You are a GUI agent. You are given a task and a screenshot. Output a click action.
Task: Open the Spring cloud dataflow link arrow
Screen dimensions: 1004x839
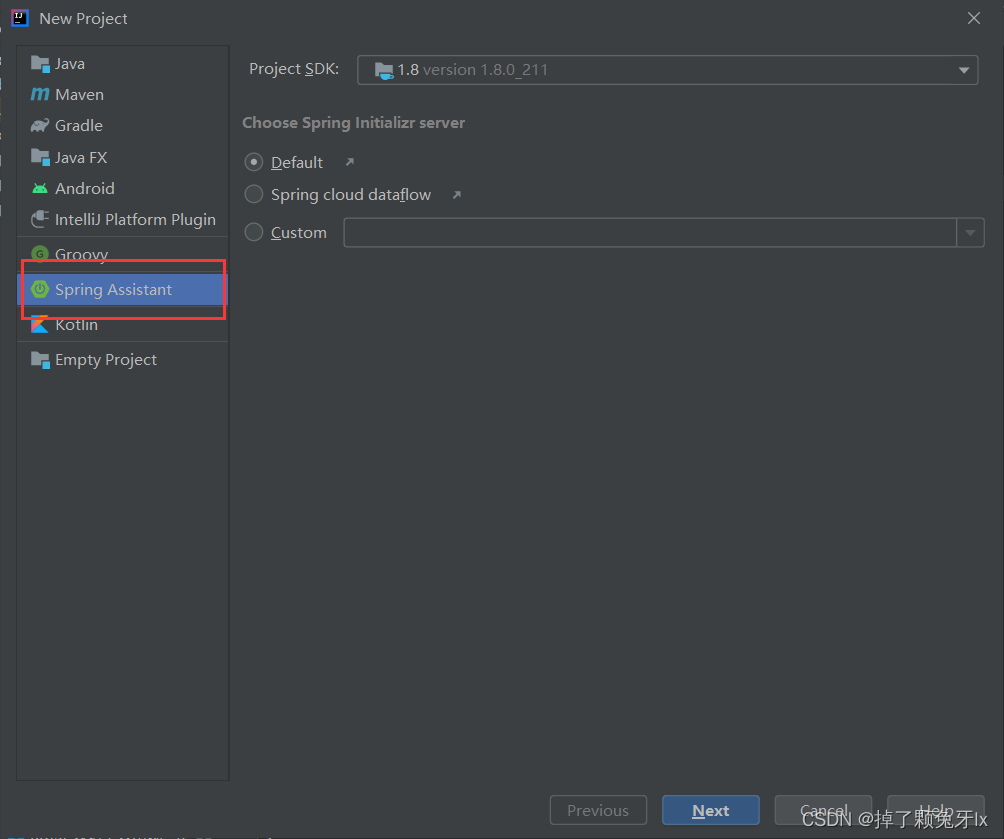pyautogui.click(x=457, y=195)
